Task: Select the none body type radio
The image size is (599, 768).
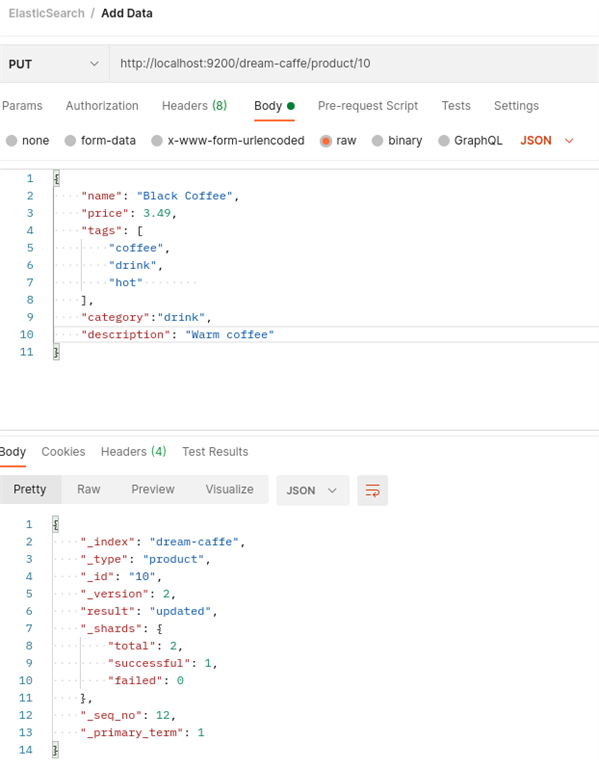Action: 12,141
